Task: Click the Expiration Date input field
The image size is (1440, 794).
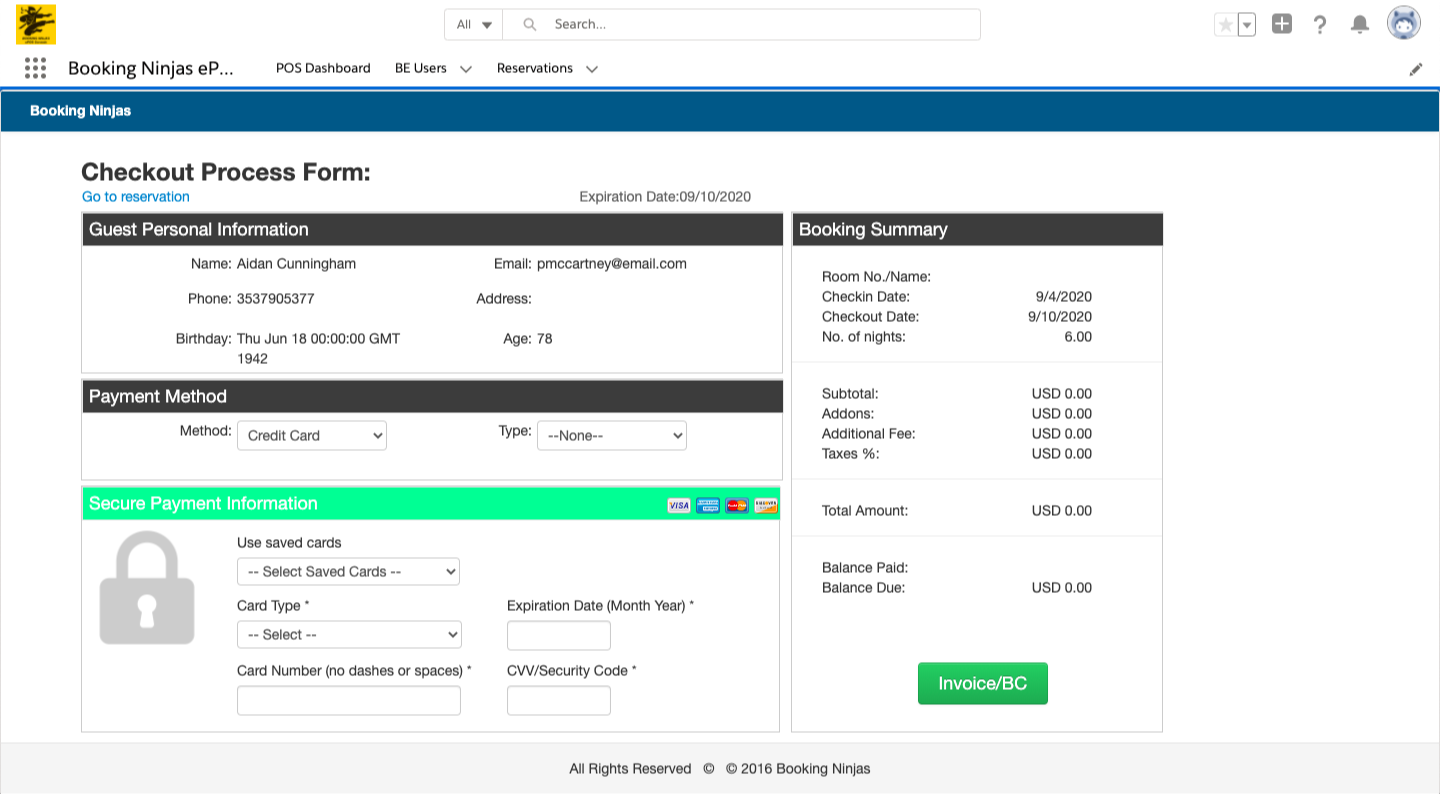Action: 559,635
